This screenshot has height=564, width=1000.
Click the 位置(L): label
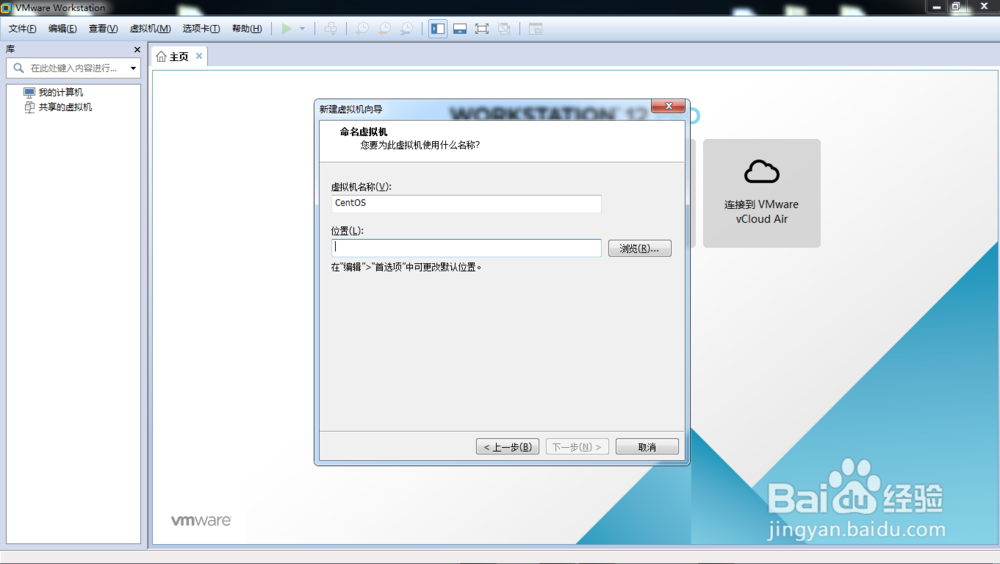coord(347,231)
